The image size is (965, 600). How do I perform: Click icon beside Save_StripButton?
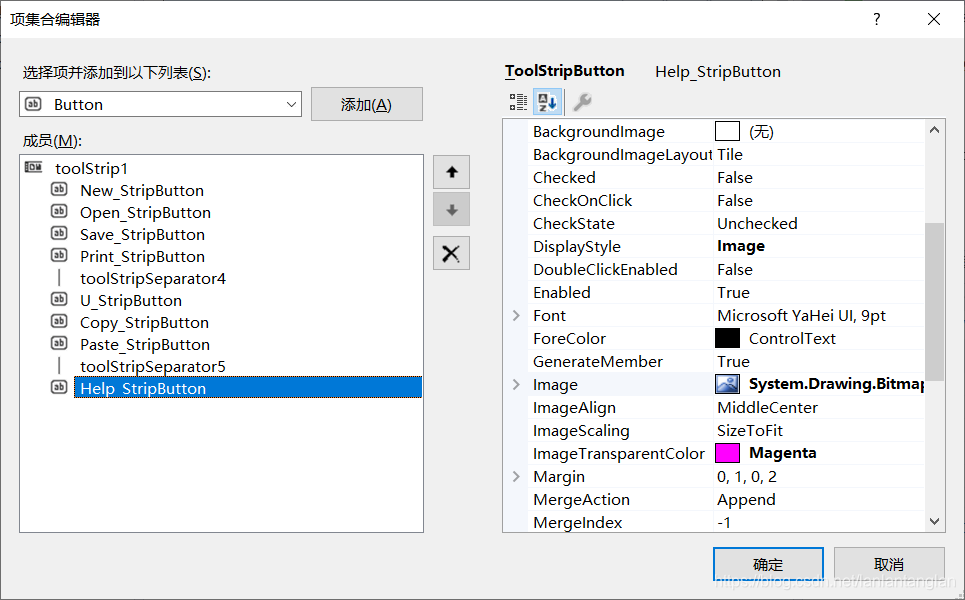point(59,233)
